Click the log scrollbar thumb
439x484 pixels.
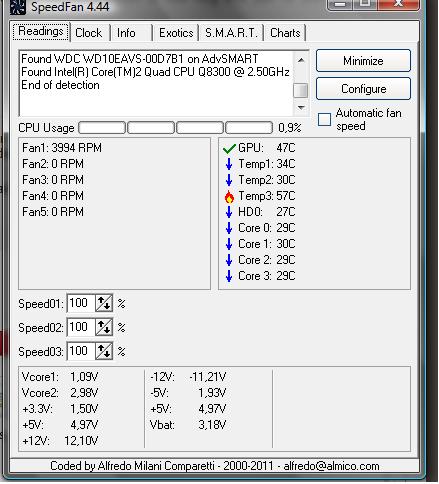click(x=301, y=90)
